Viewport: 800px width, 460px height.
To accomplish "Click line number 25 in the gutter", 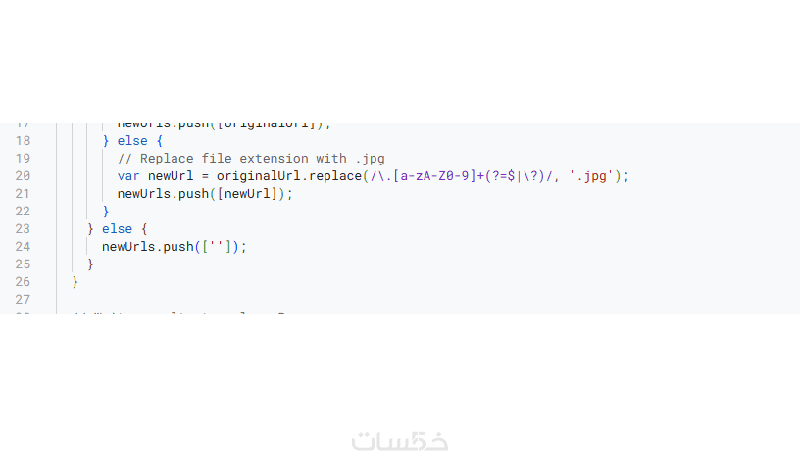I will [x=22, y=264].
